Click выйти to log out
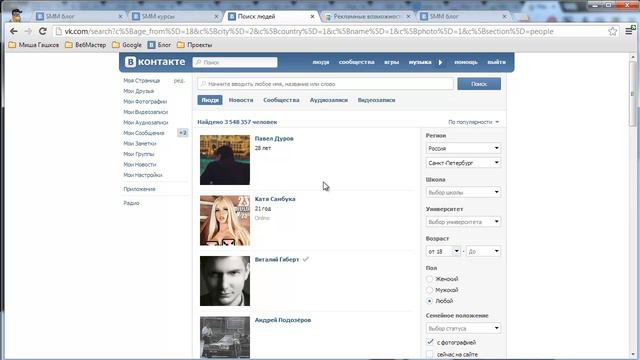 (x=496, y=62)
